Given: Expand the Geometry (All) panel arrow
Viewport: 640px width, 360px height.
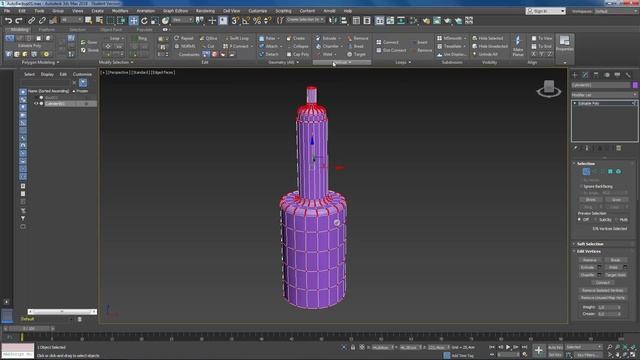Looking at the screenshot, I should tap(298, 62).
